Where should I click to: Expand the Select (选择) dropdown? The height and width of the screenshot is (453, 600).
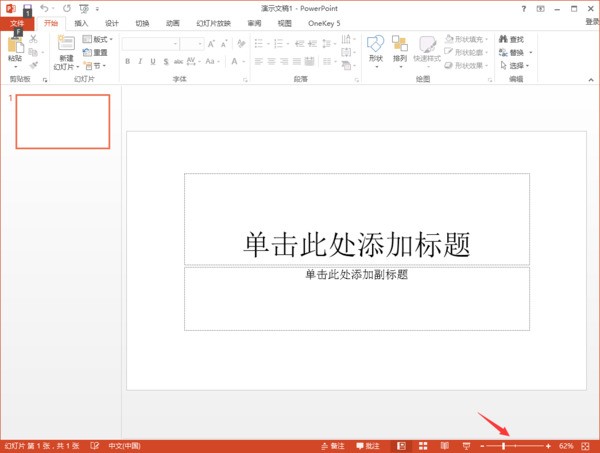pyautogui.click(x=520, y=66)
